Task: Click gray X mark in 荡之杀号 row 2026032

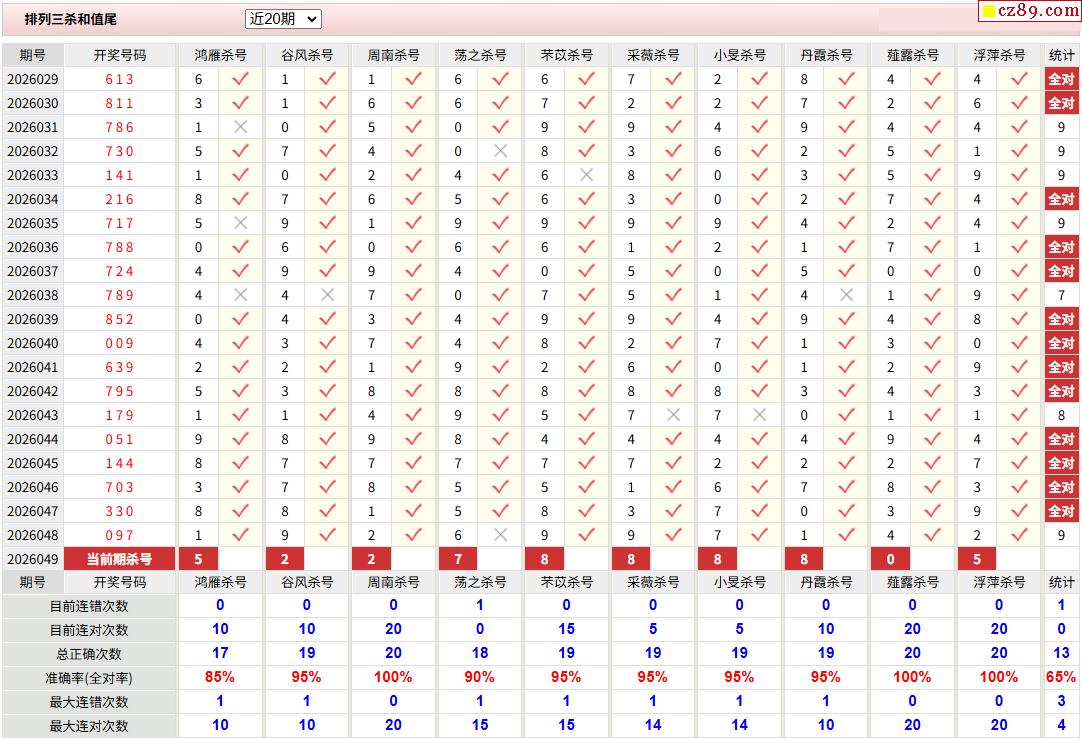Action: 500,151
